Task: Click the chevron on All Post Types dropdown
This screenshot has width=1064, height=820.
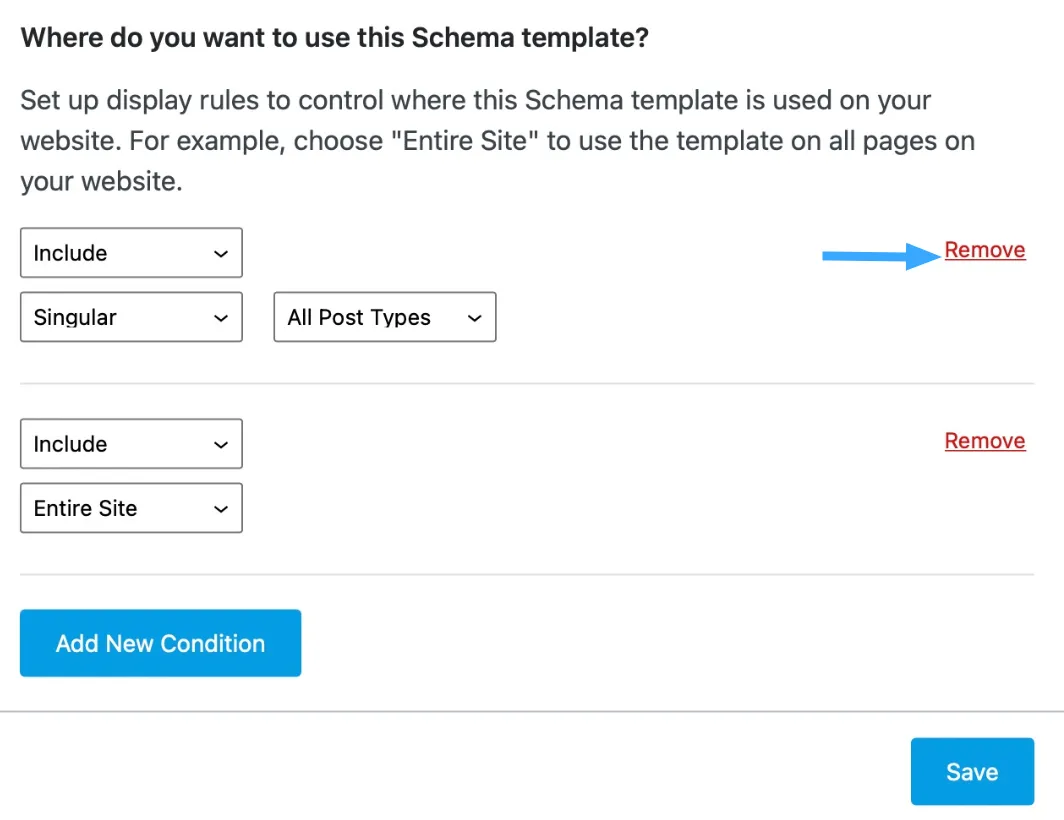Action: click(x=475, y=318)
